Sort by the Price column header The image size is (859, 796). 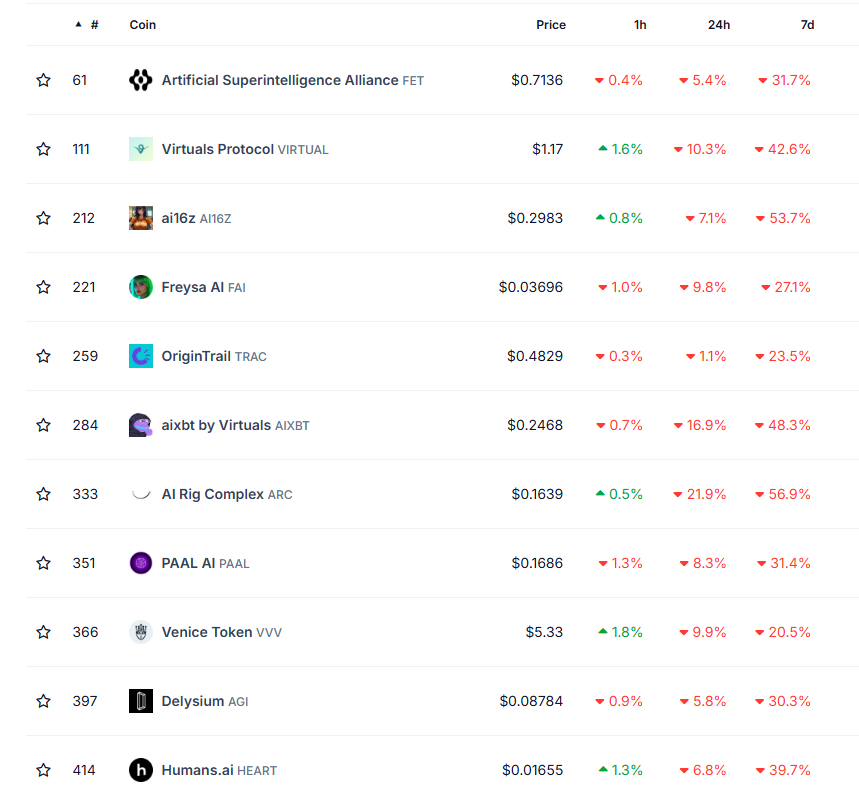point(551,25)
